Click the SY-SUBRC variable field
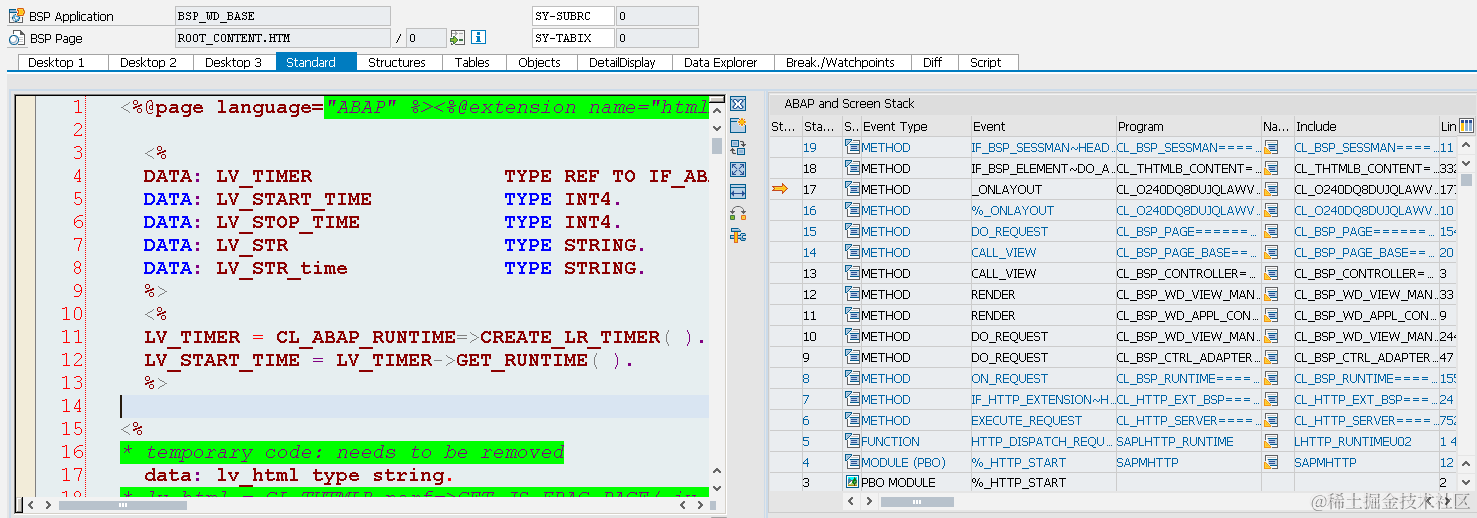 click(573, 16)
